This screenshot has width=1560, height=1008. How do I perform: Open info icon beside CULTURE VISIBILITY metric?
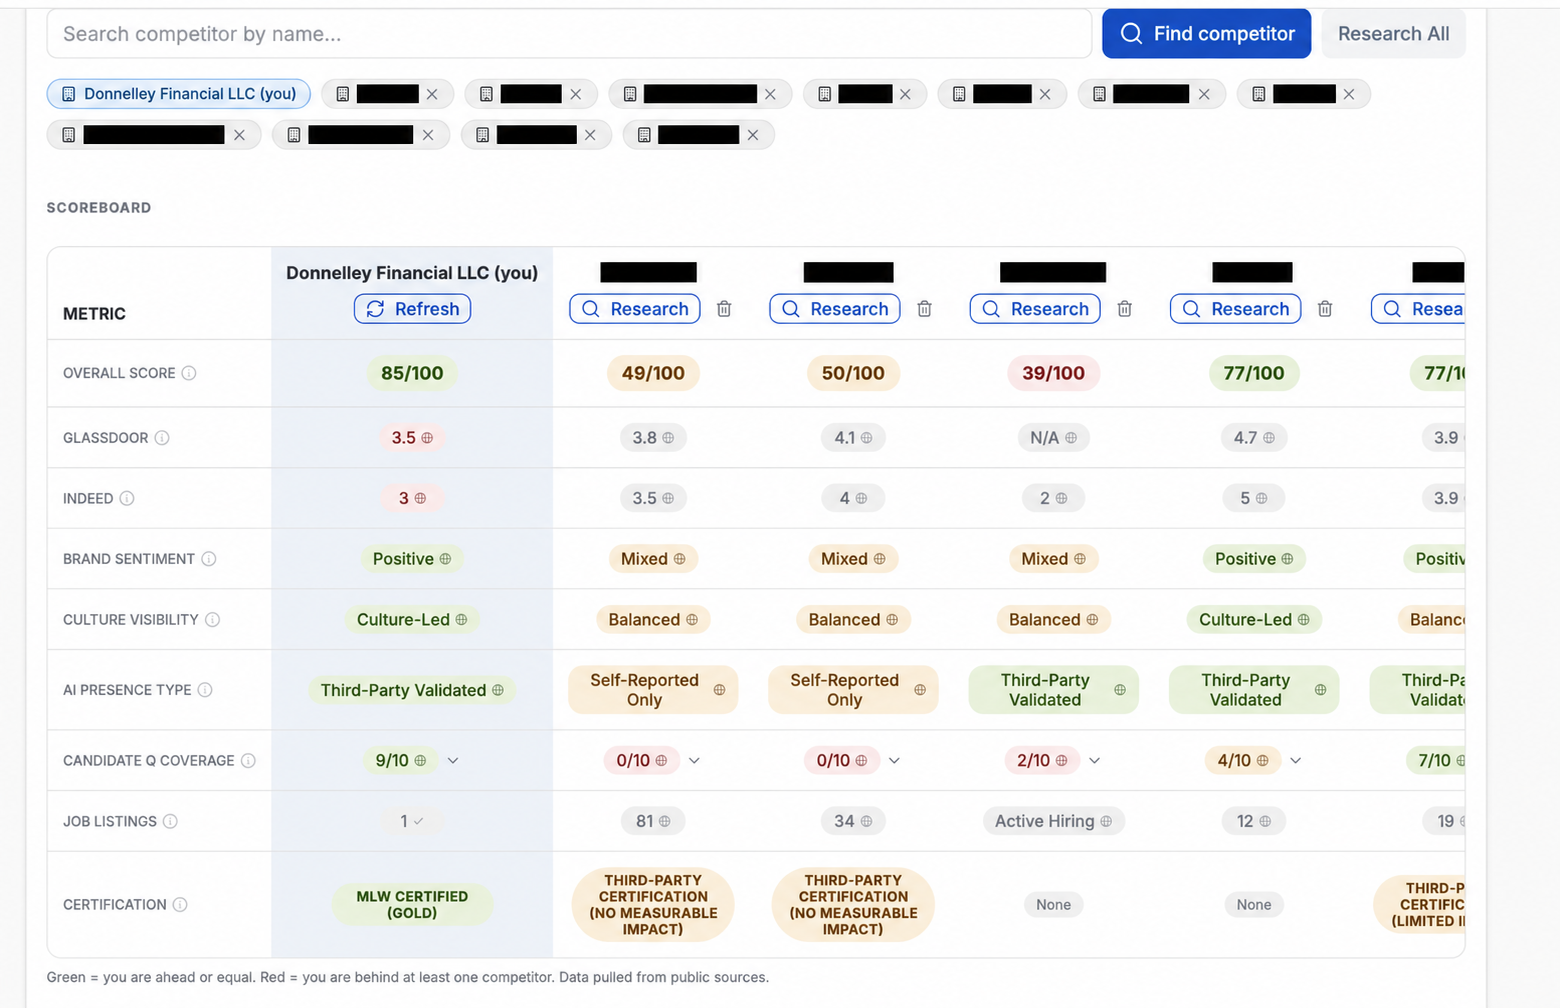click(x=213, y=620)
